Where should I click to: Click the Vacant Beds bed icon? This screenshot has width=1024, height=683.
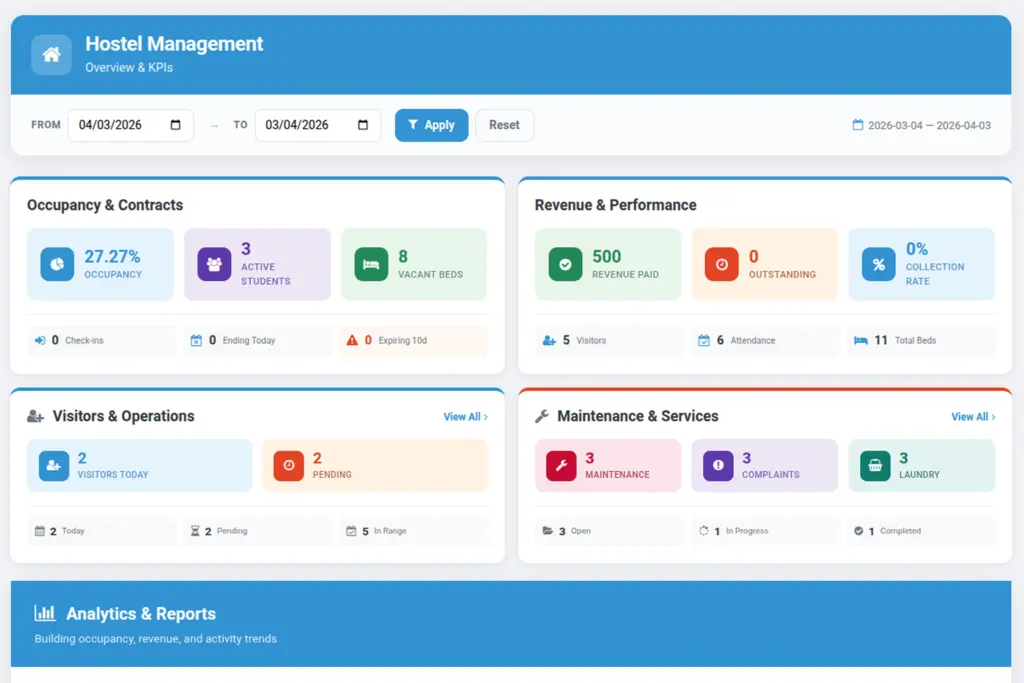[371, 264]
